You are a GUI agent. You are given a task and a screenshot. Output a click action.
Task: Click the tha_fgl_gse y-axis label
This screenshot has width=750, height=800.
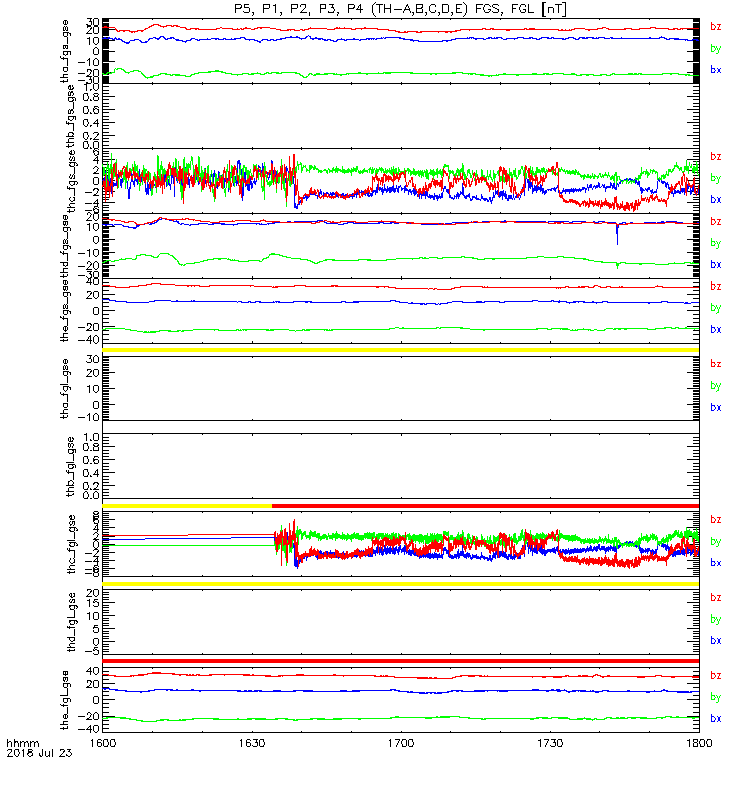(x=65, y=389)
